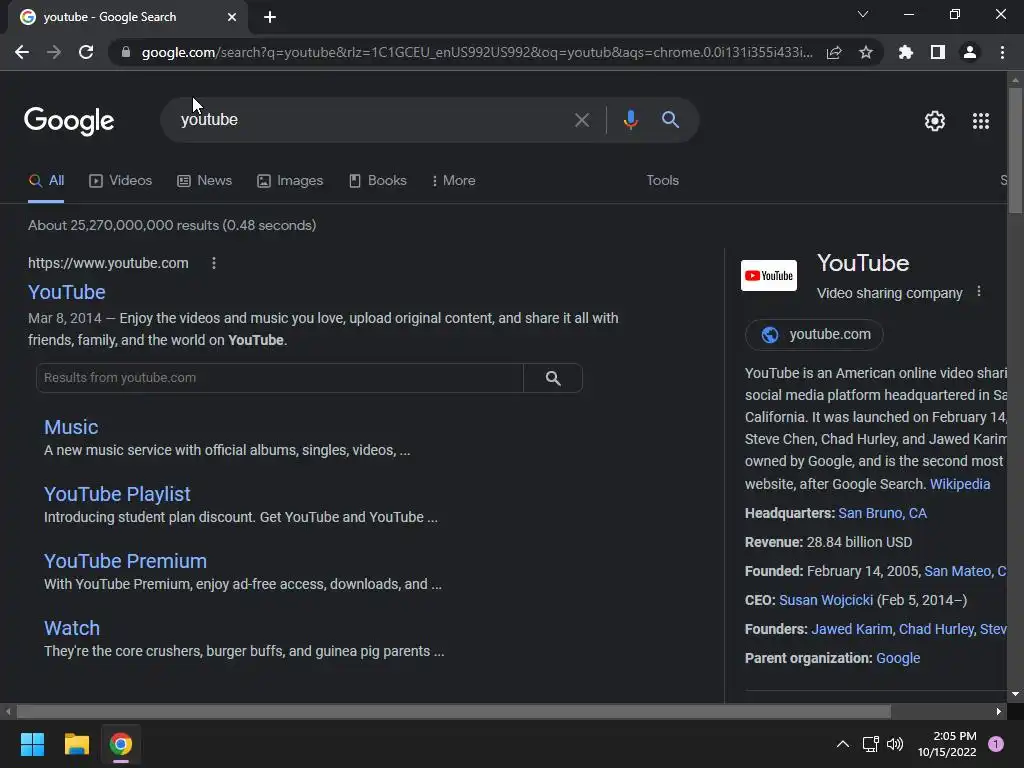
Task: Click the horizontal scrollbar at page bottom
Action: 453,711
